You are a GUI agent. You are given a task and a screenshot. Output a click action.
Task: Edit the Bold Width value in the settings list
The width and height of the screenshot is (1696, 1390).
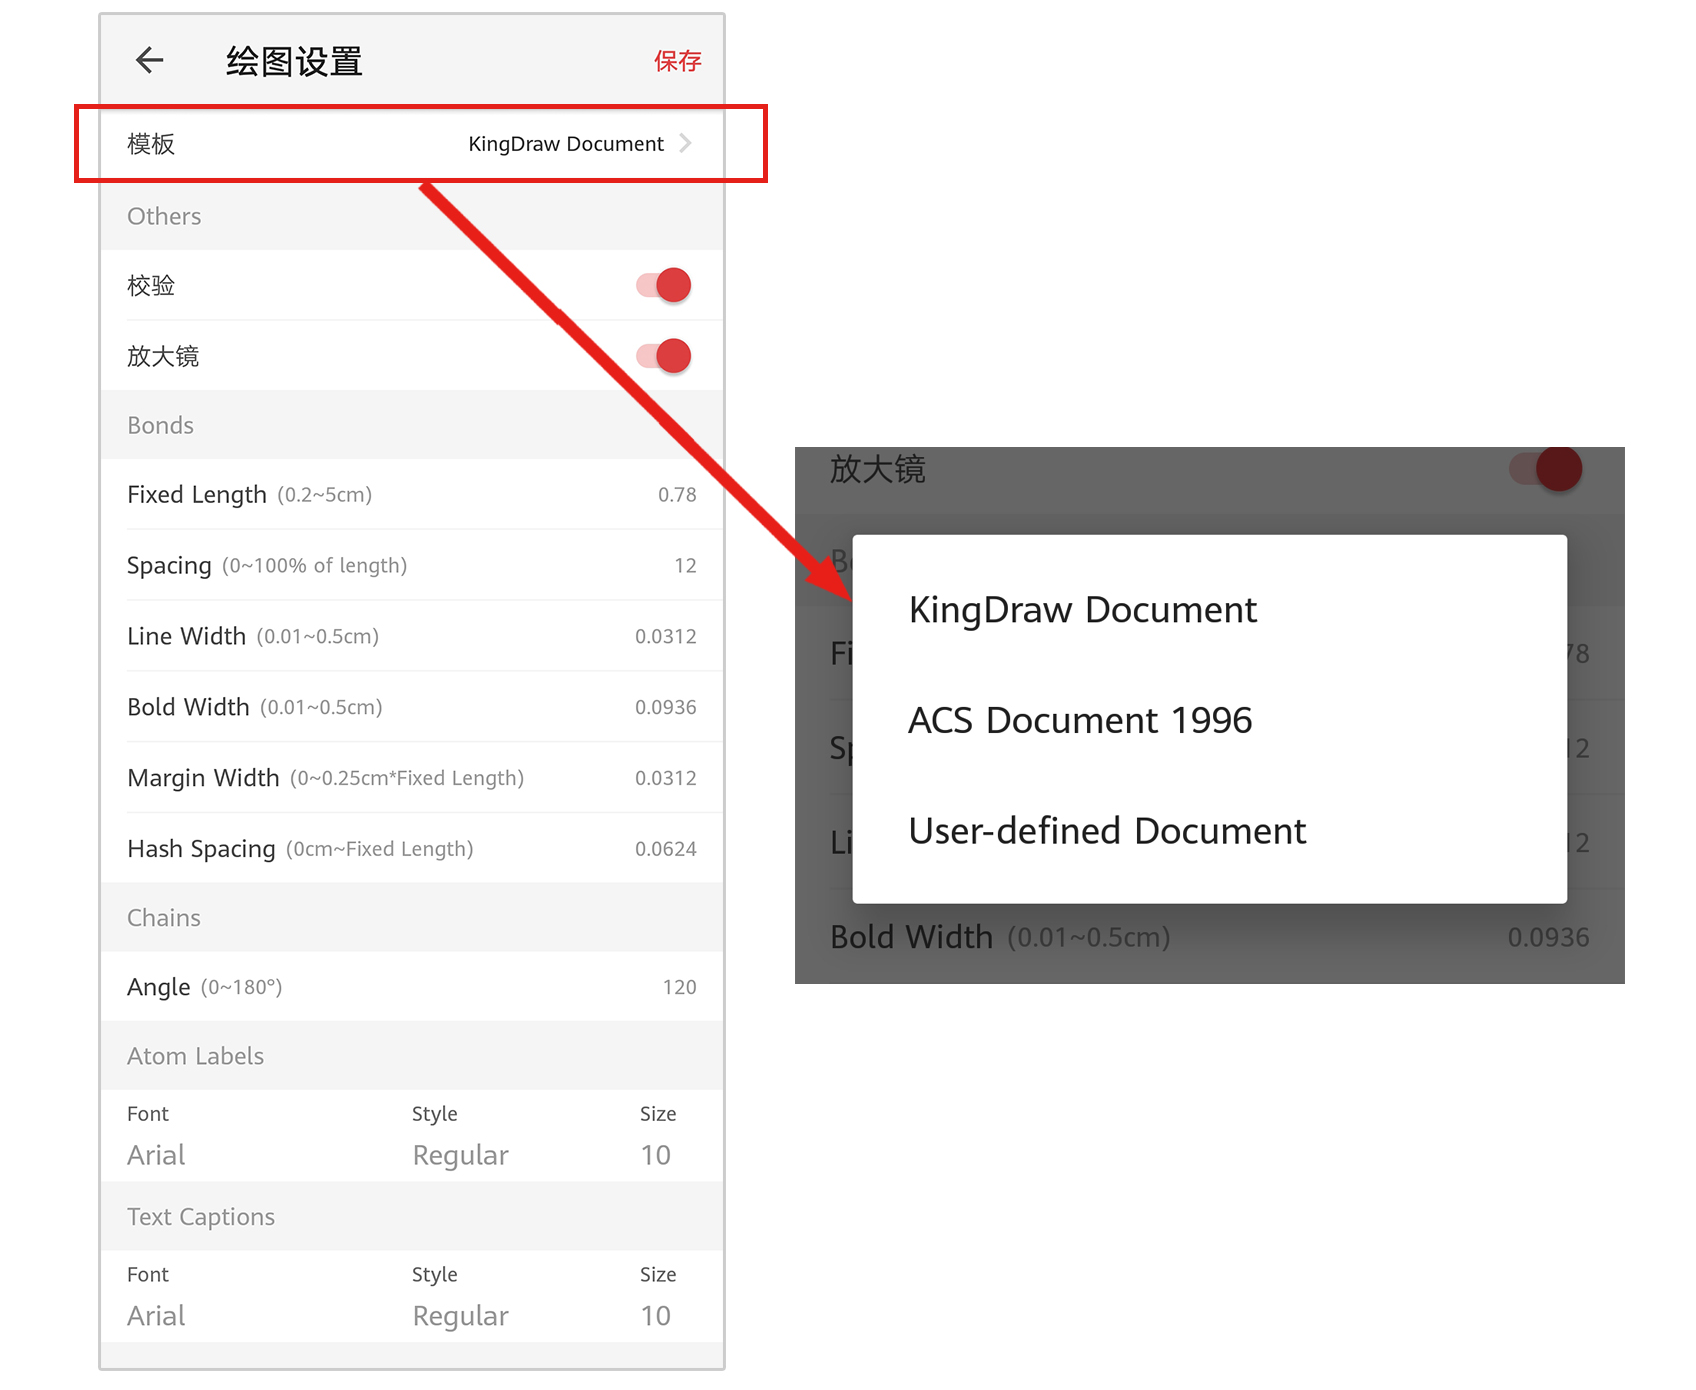click(665, 707)
